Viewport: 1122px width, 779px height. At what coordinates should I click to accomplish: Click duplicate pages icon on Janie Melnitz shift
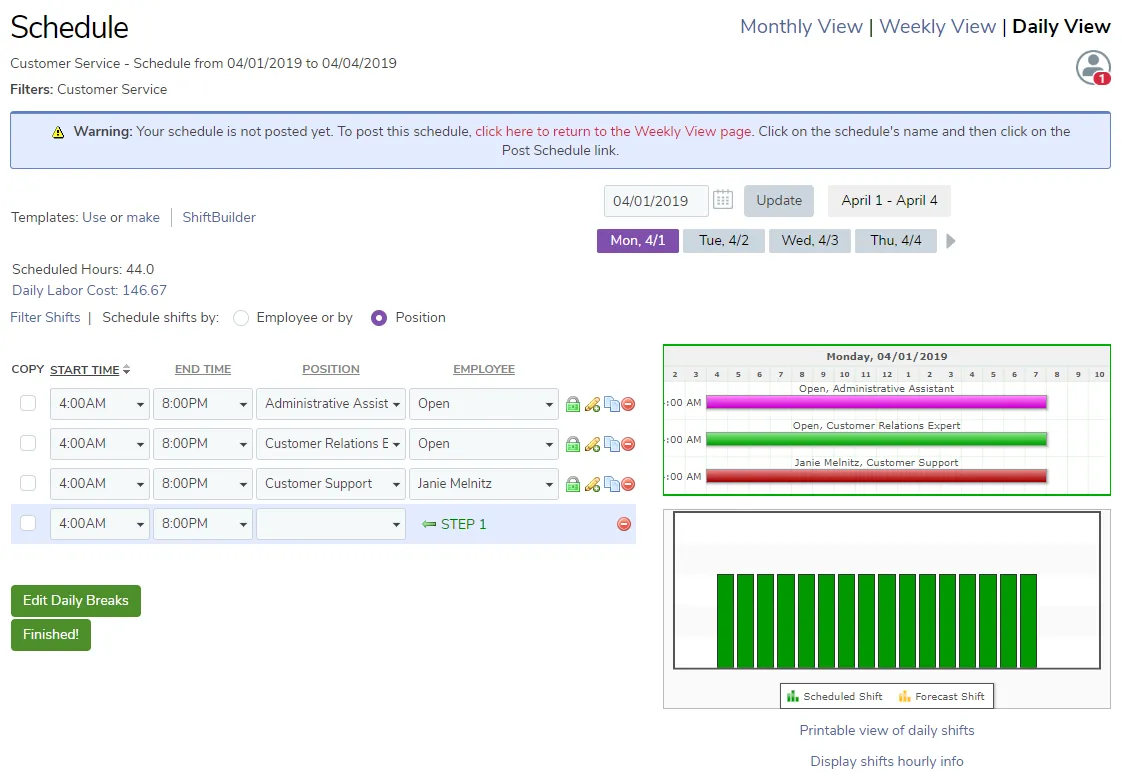[612, 484]
